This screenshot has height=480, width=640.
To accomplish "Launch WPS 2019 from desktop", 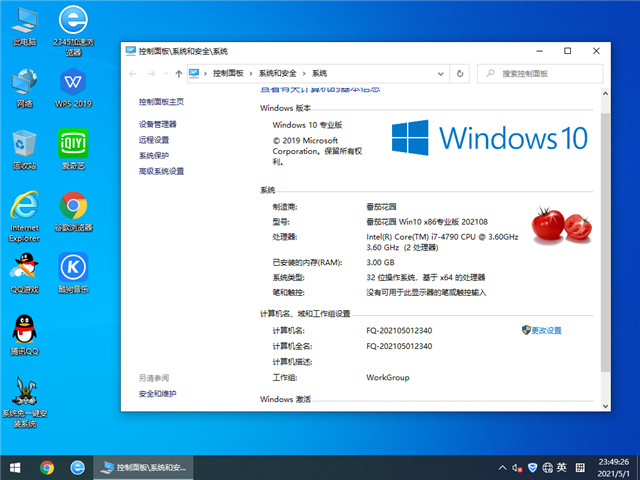I will click(73, 88).
